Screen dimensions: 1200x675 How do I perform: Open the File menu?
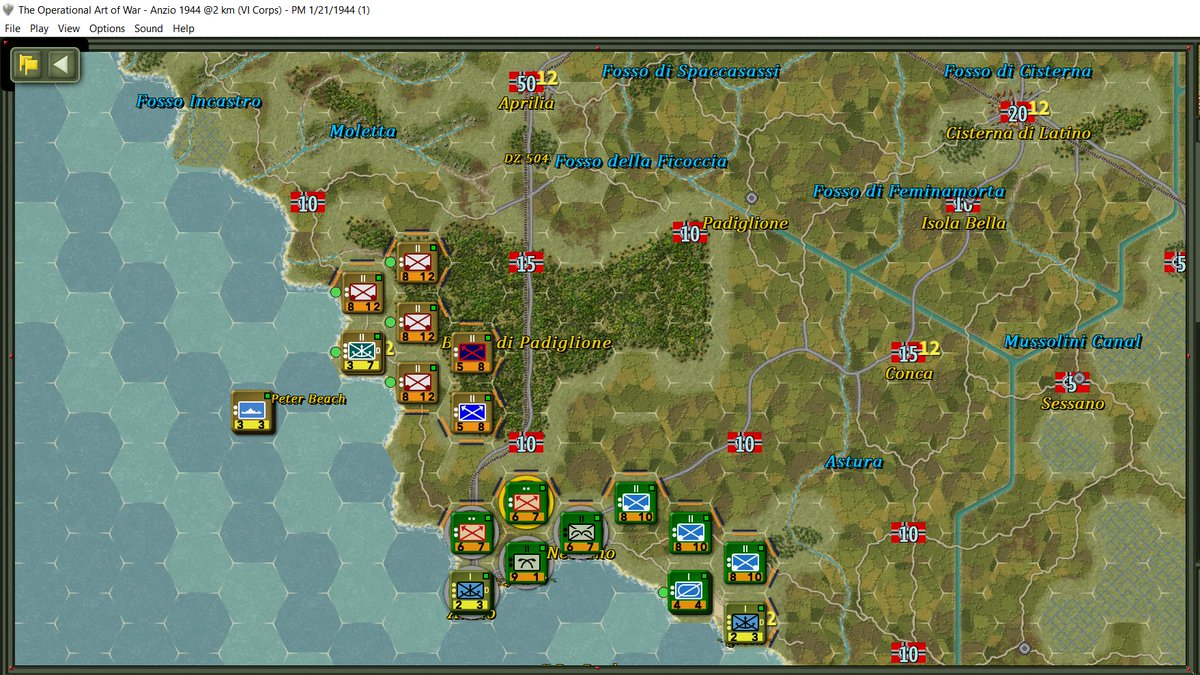coord(12,28)
